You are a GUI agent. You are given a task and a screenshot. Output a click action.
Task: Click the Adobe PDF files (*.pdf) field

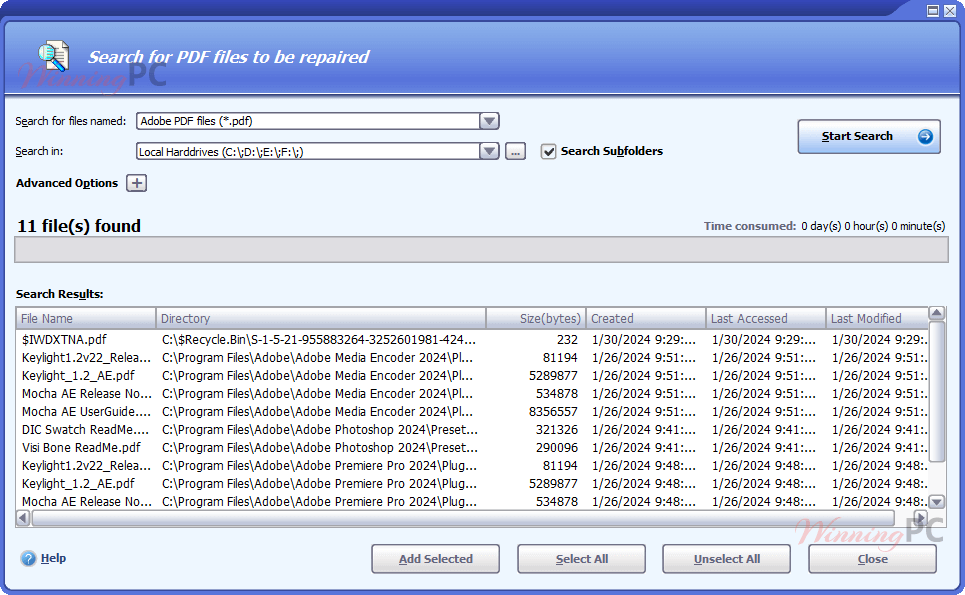coord(308,121)
